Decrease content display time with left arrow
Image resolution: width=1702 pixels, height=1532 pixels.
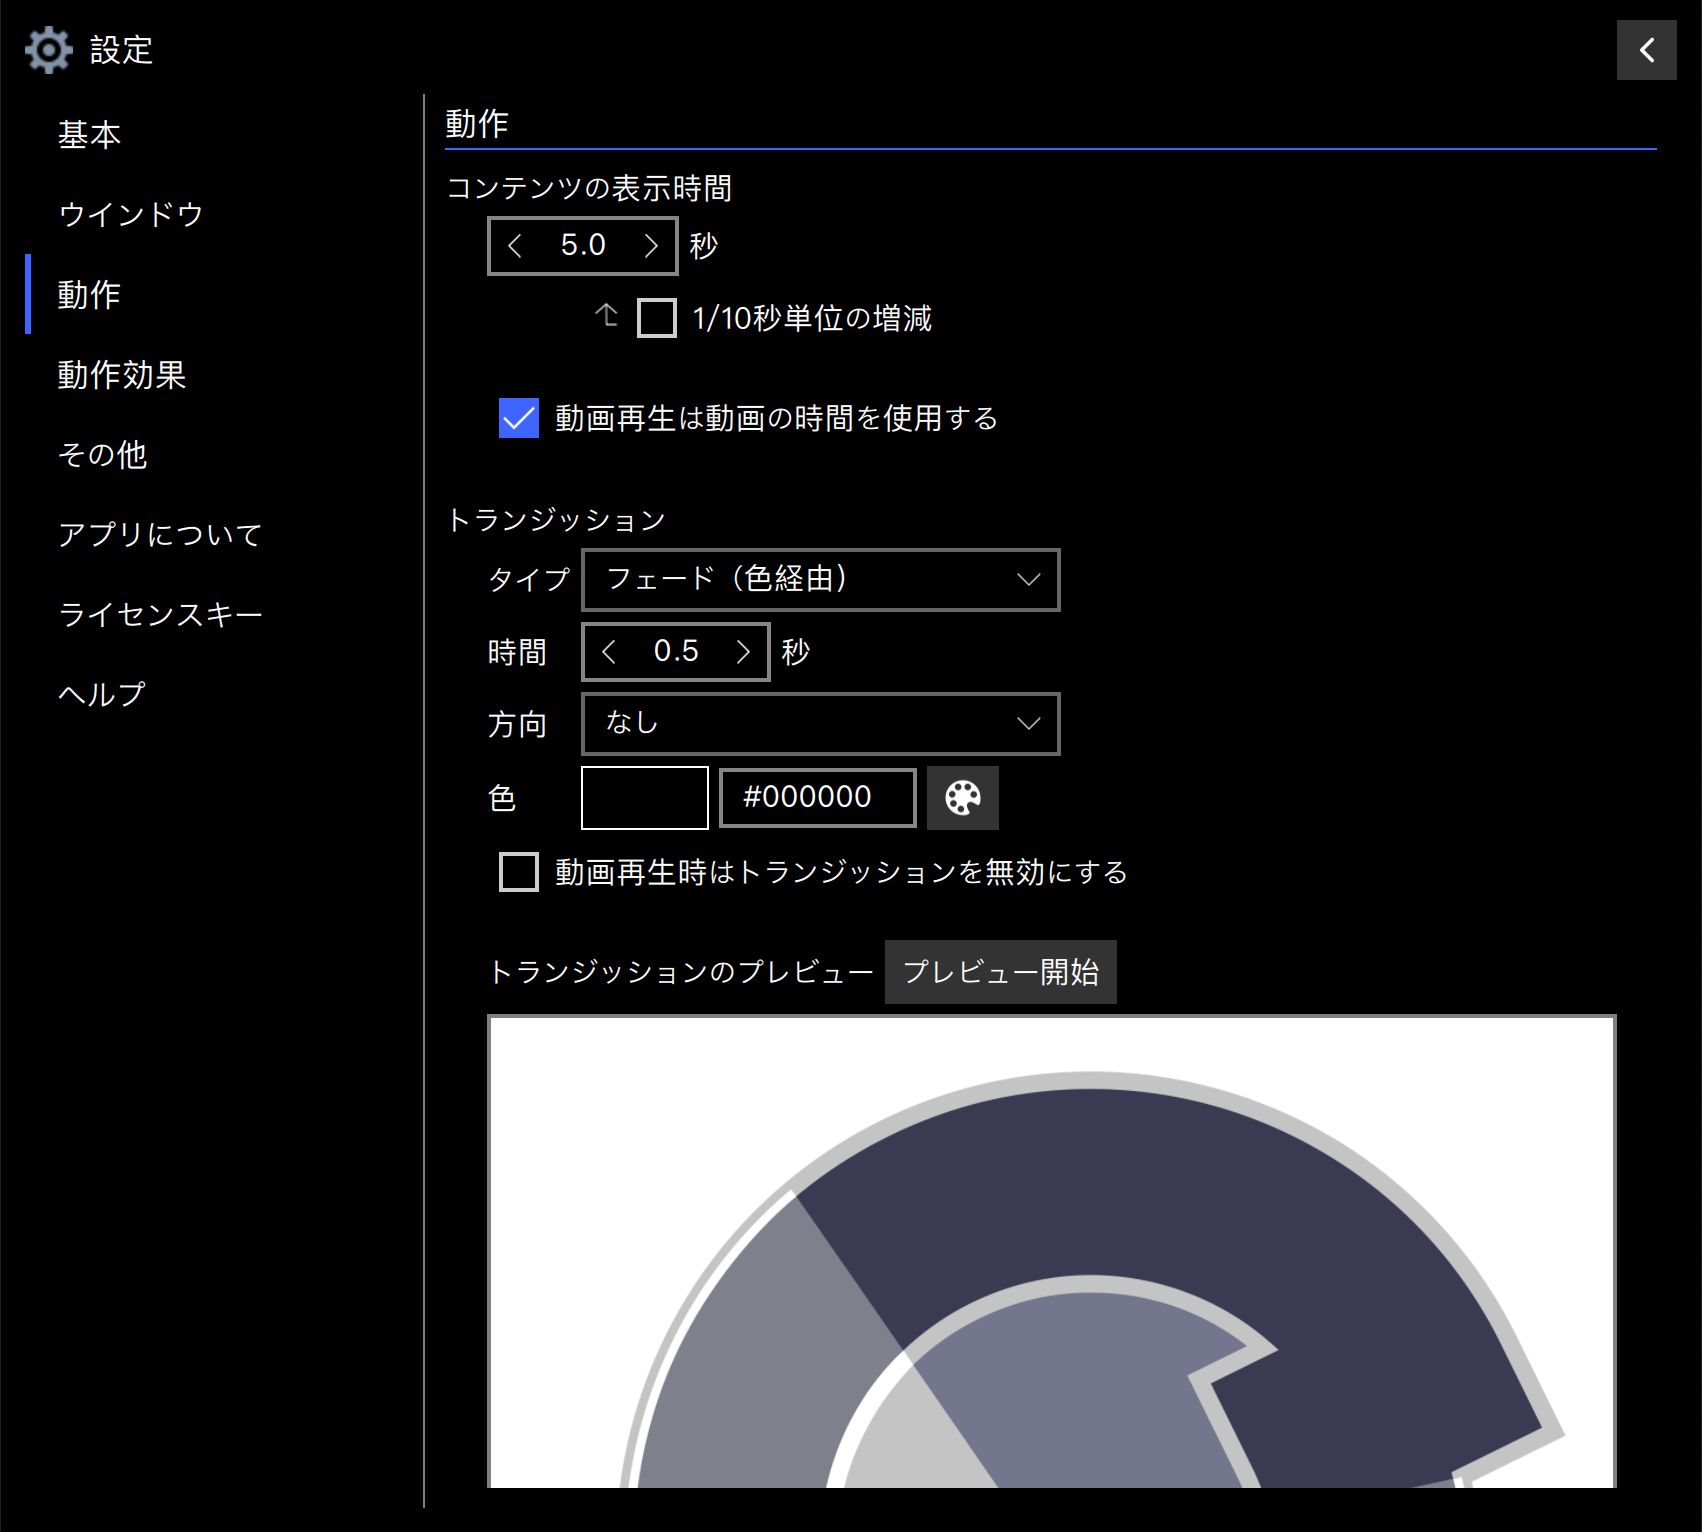(516, 246)
